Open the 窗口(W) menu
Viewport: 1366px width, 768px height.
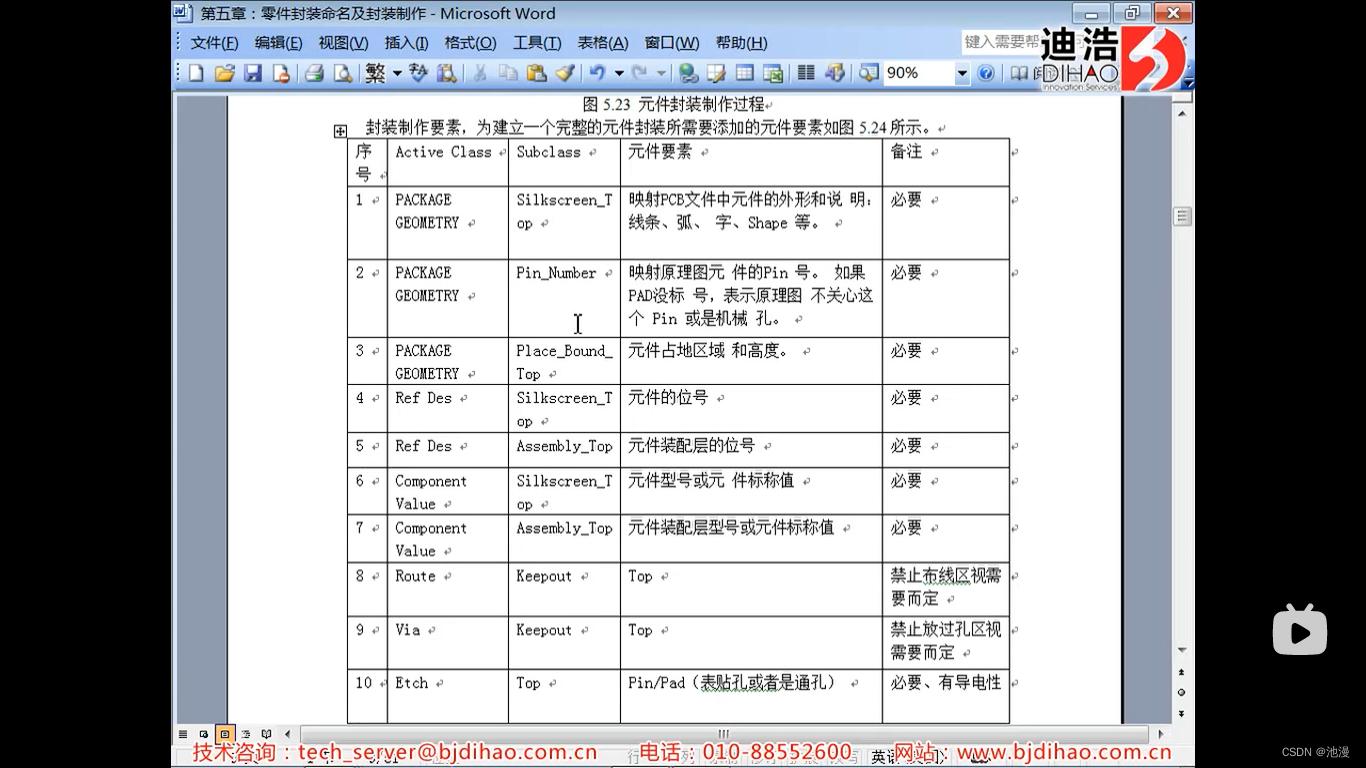(x=672, y=43)
